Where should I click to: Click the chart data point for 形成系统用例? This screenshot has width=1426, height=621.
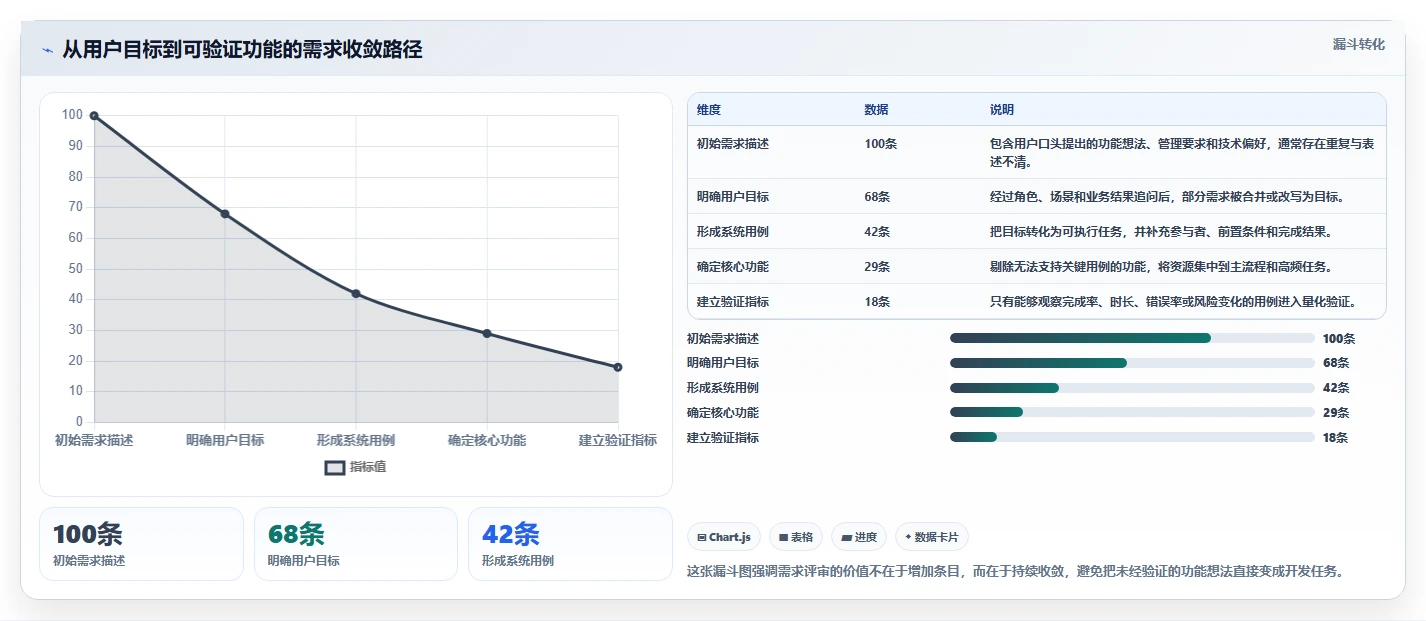tap(356, 294)
